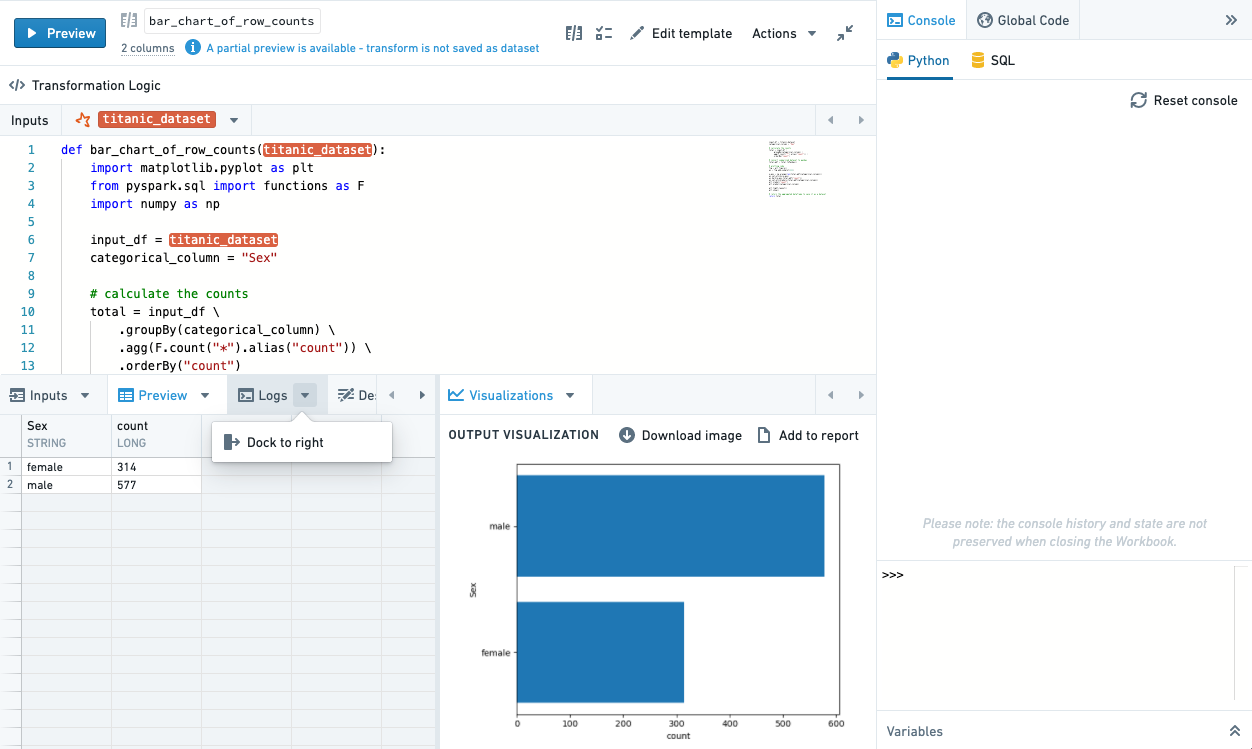1252x749 pixels.
Task: Choose Dock to right from the menu
Action: [x=301, y=442]
